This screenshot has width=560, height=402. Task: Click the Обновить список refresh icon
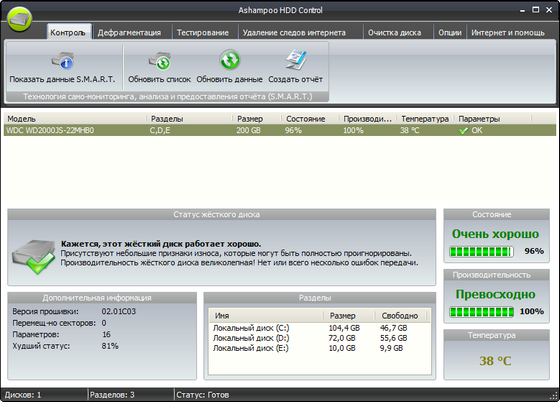(x=160, y=61)
